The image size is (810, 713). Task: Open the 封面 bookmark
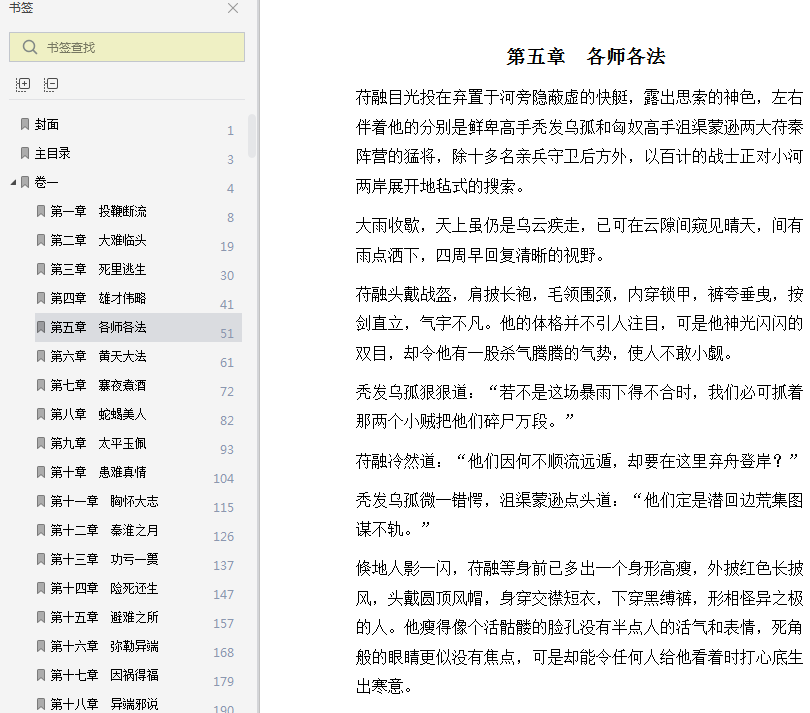[46, 125]
